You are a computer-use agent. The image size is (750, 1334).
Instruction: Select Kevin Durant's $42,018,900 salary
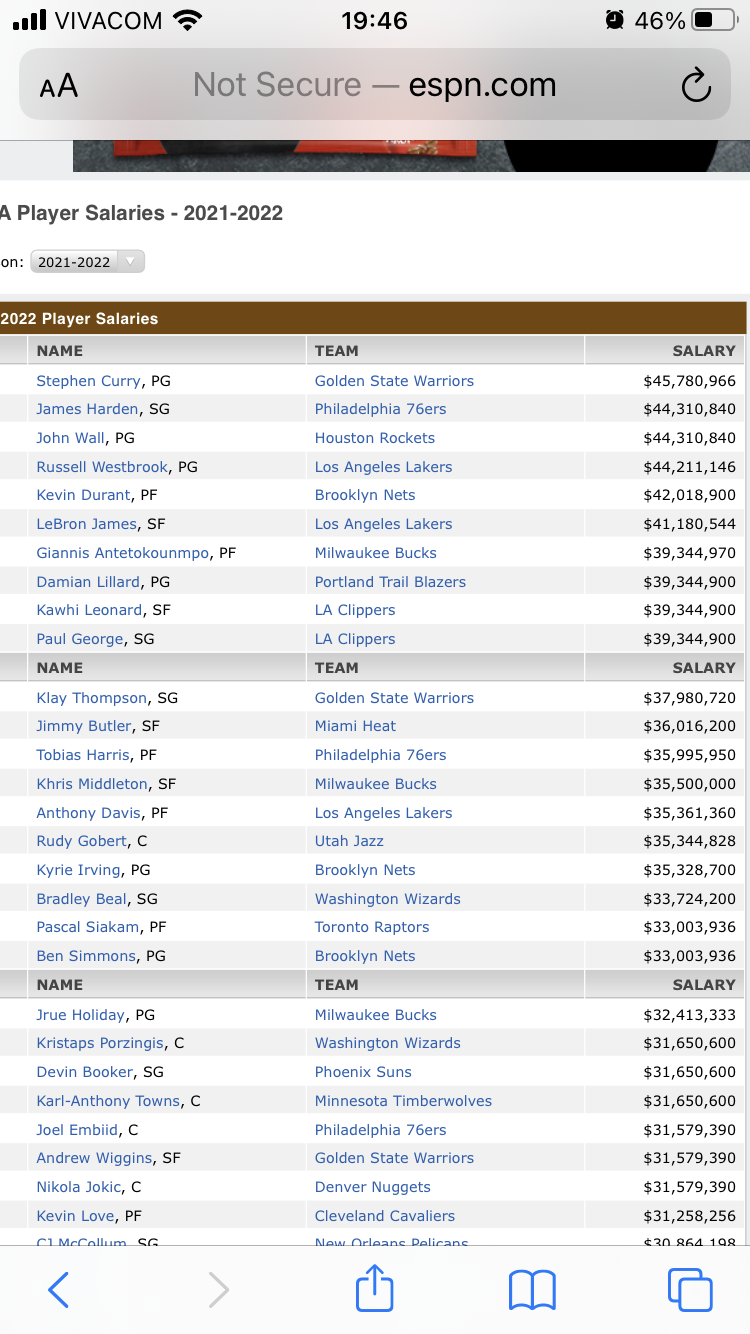689,495
